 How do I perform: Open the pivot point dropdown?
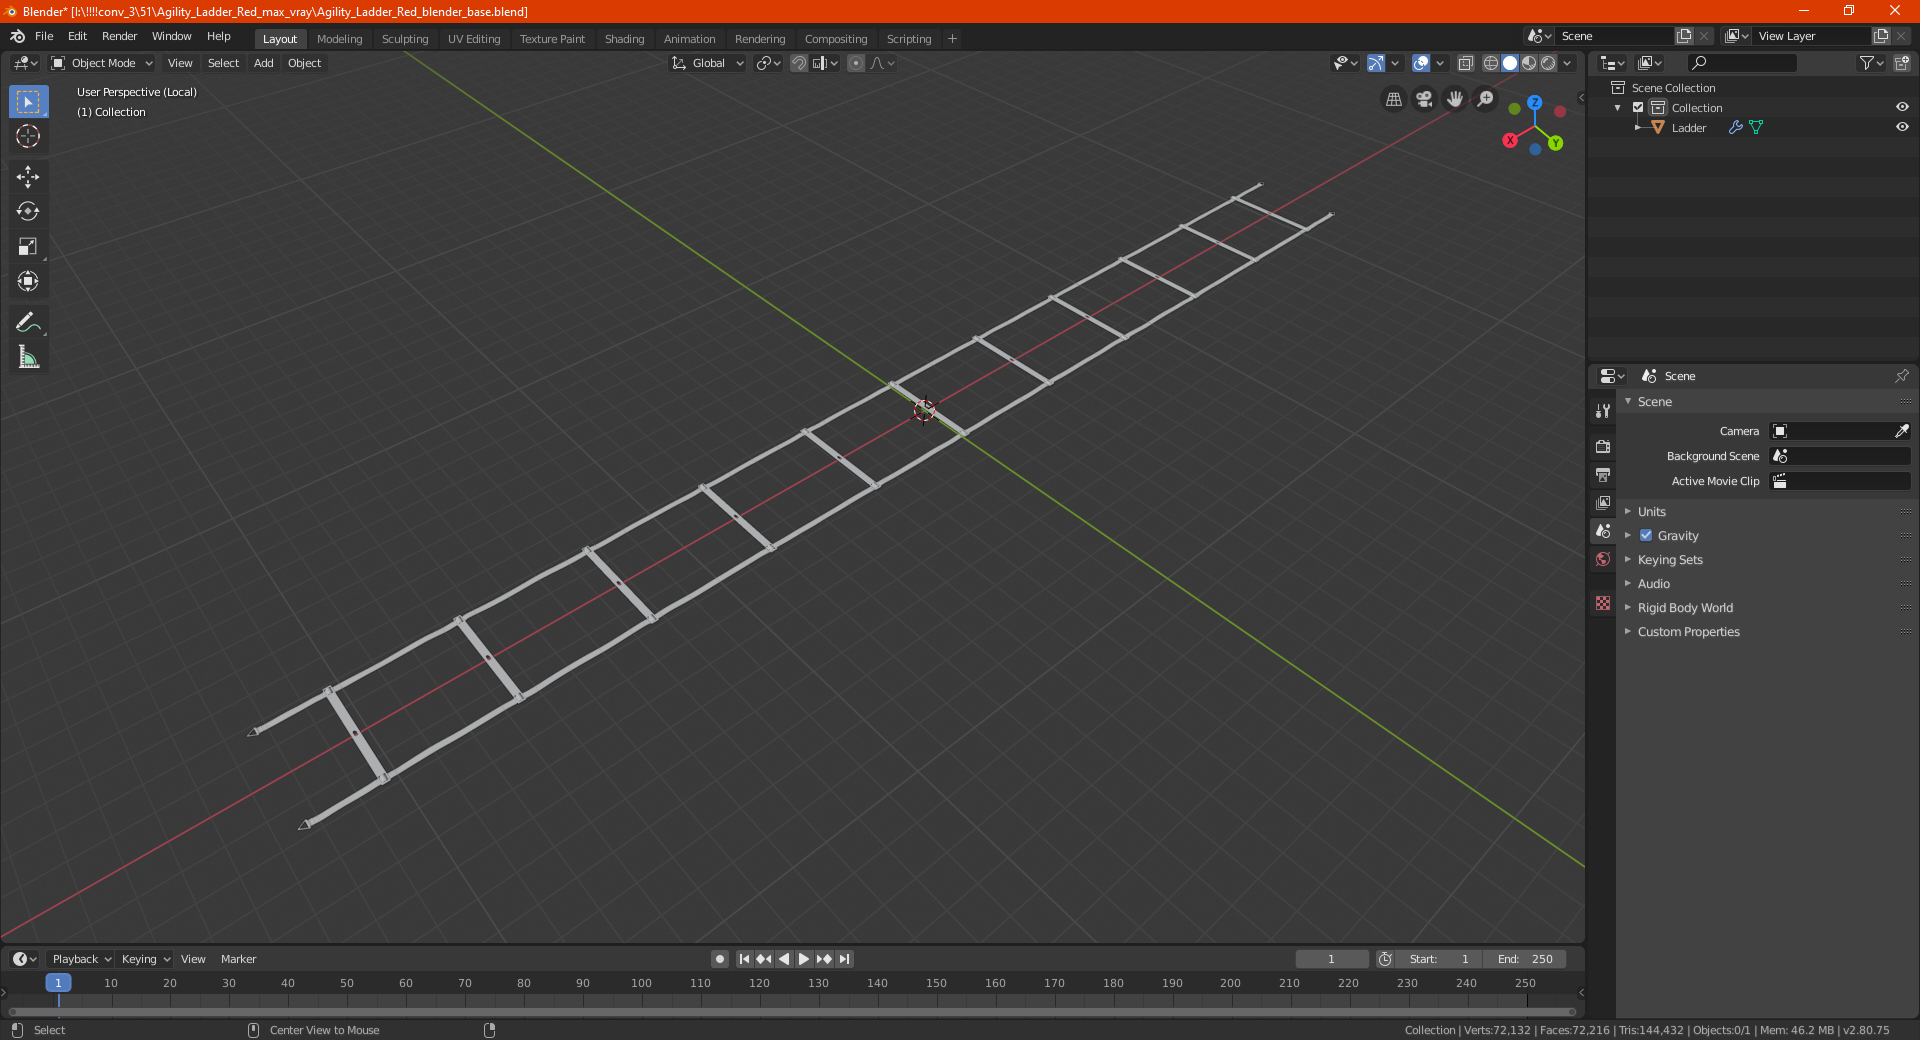(x=768, y=63)
